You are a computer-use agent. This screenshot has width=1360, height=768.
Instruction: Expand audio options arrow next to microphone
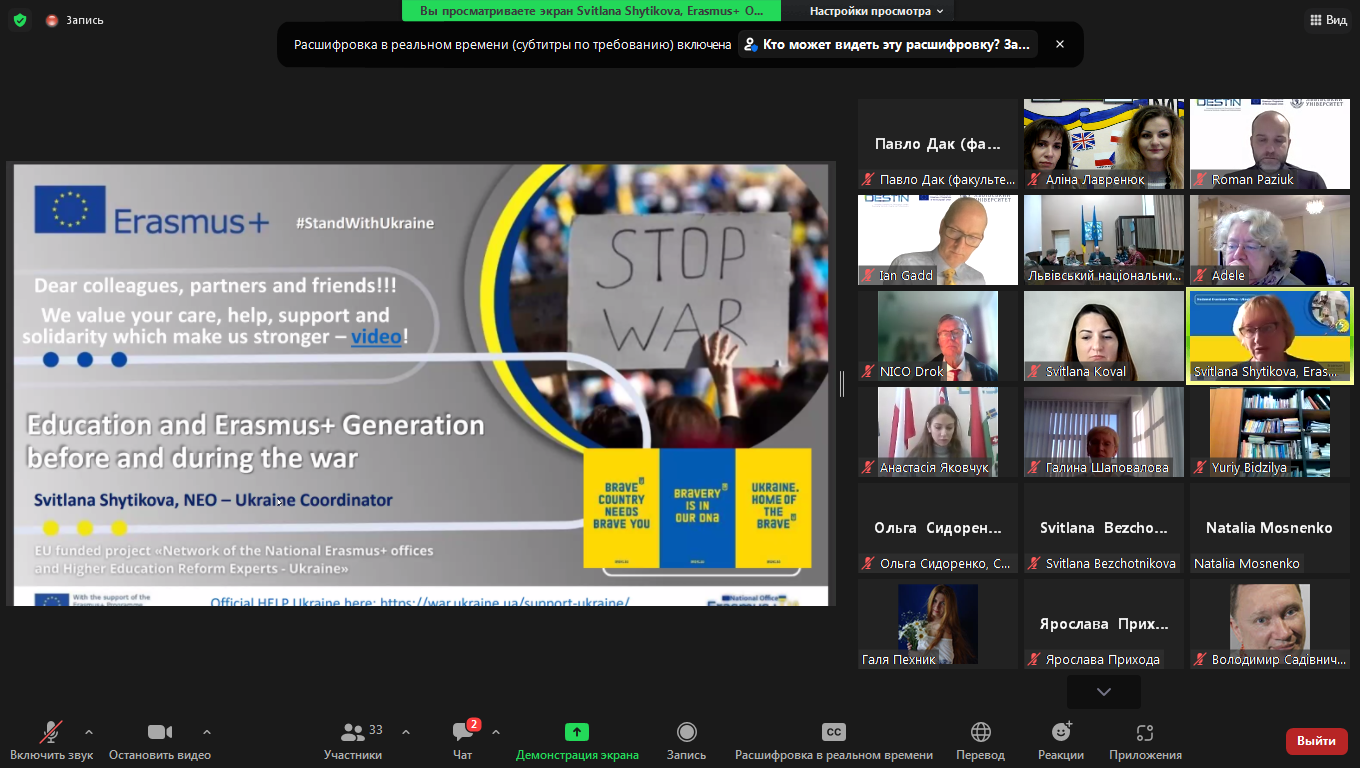point(89,732)
